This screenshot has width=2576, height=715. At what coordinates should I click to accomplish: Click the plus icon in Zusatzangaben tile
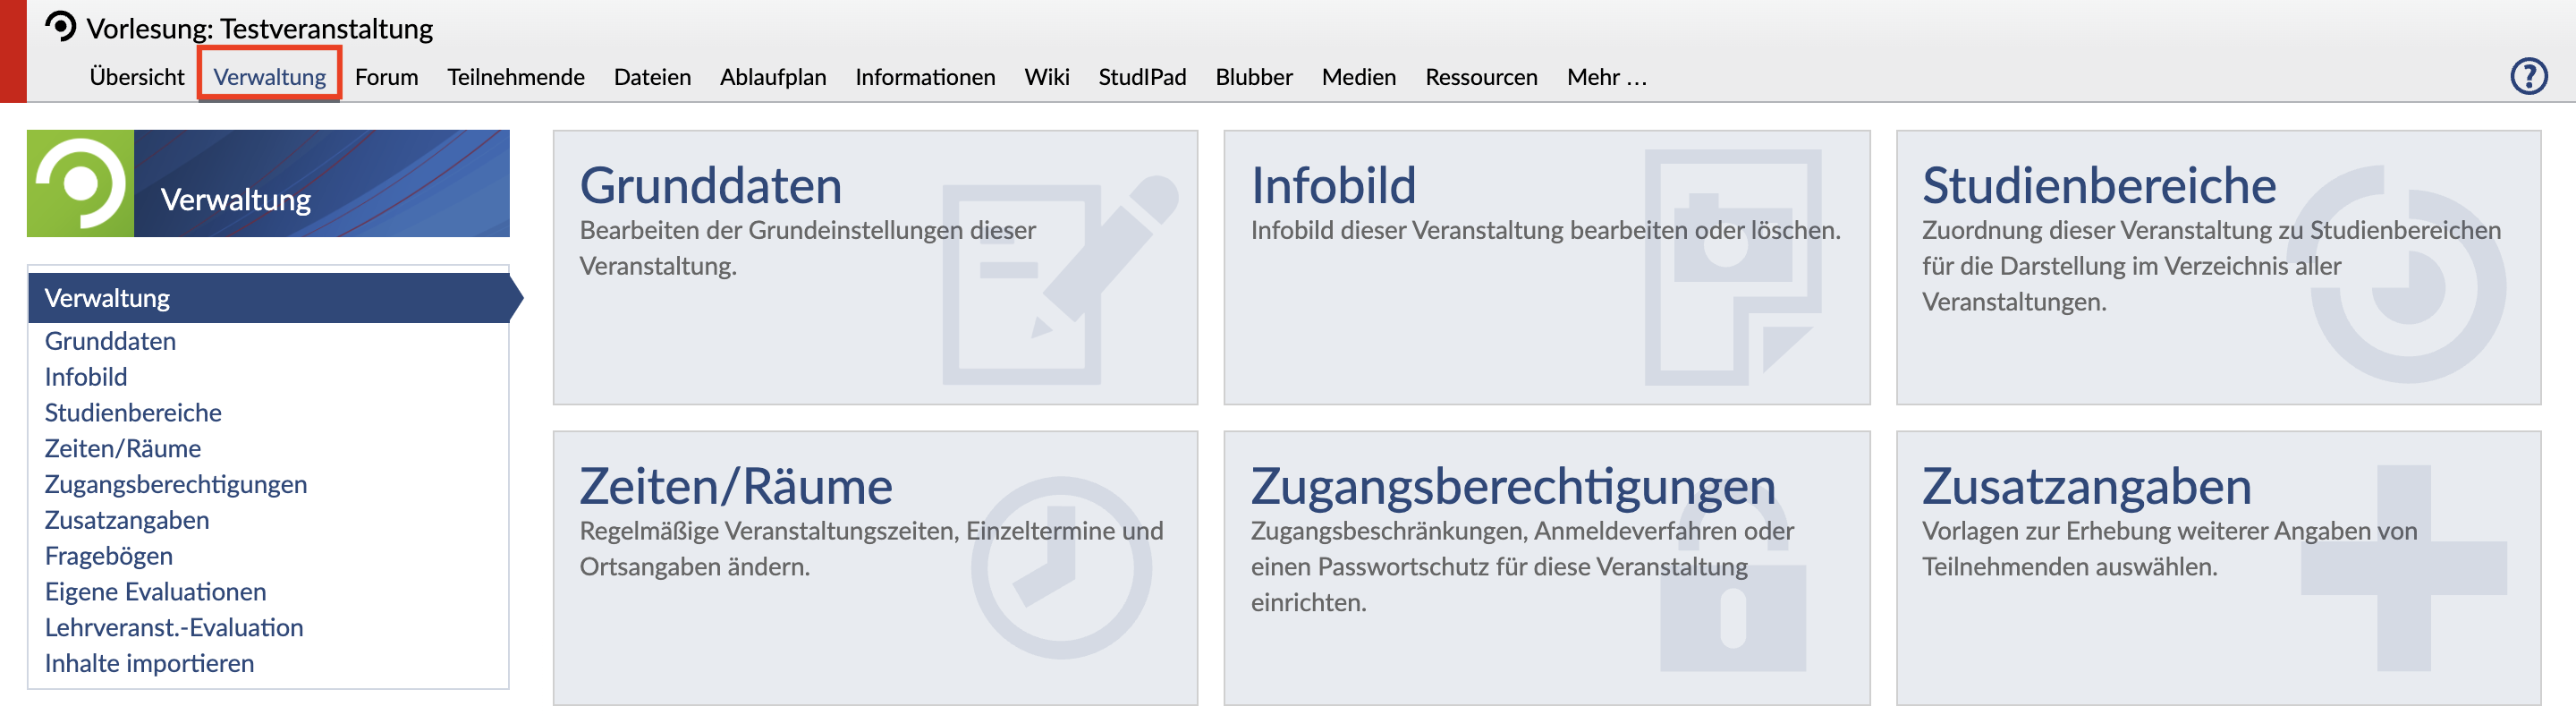tap(2403, 568)
